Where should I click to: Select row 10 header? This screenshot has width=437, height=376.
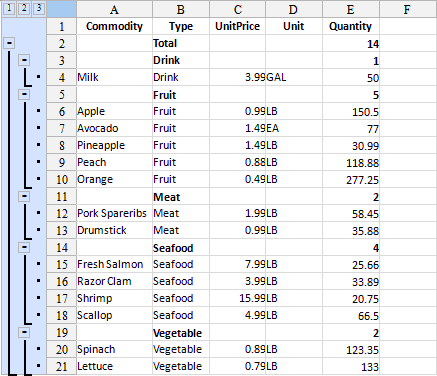pos(62,179)
